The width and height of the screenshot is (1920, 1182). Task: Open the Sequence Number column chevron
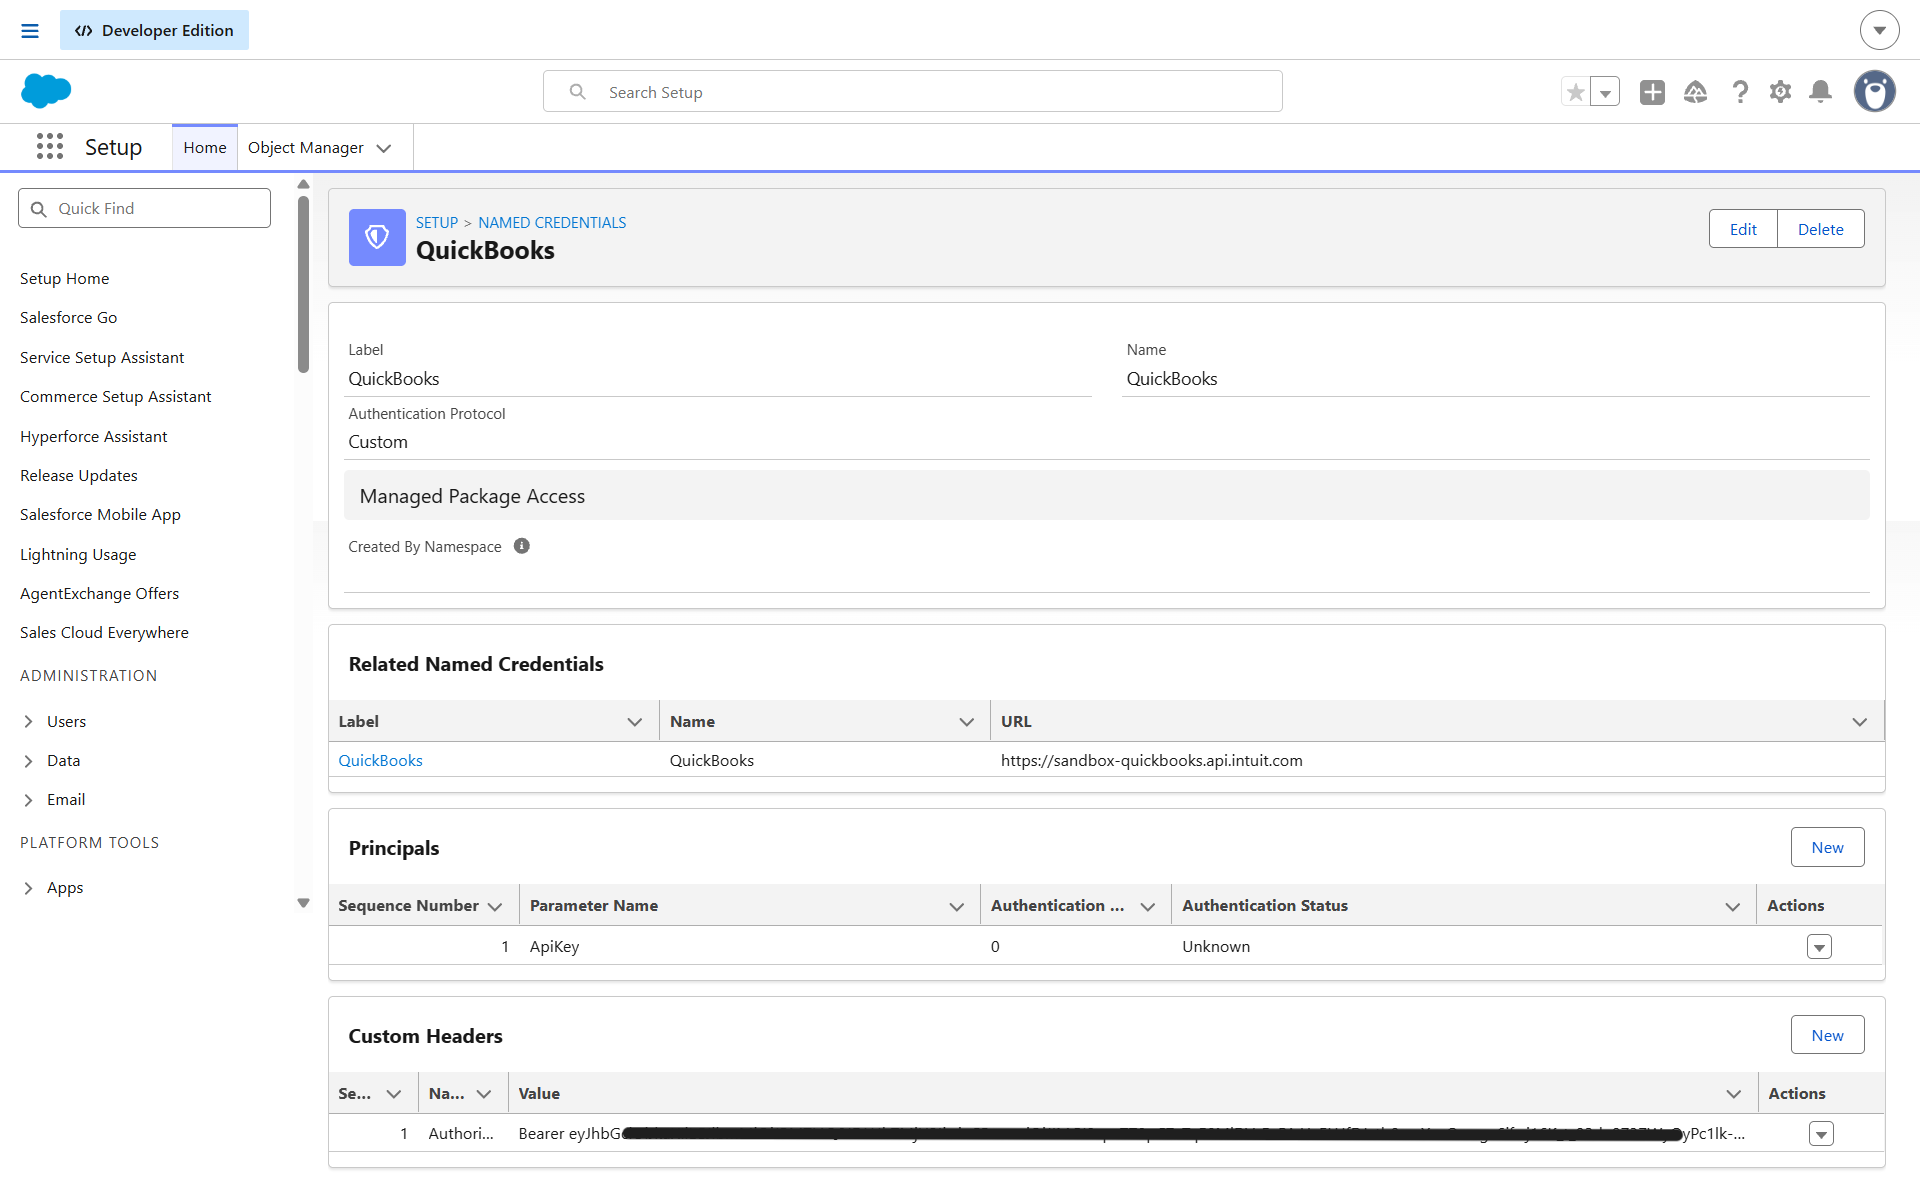click(x=495, y=906)
